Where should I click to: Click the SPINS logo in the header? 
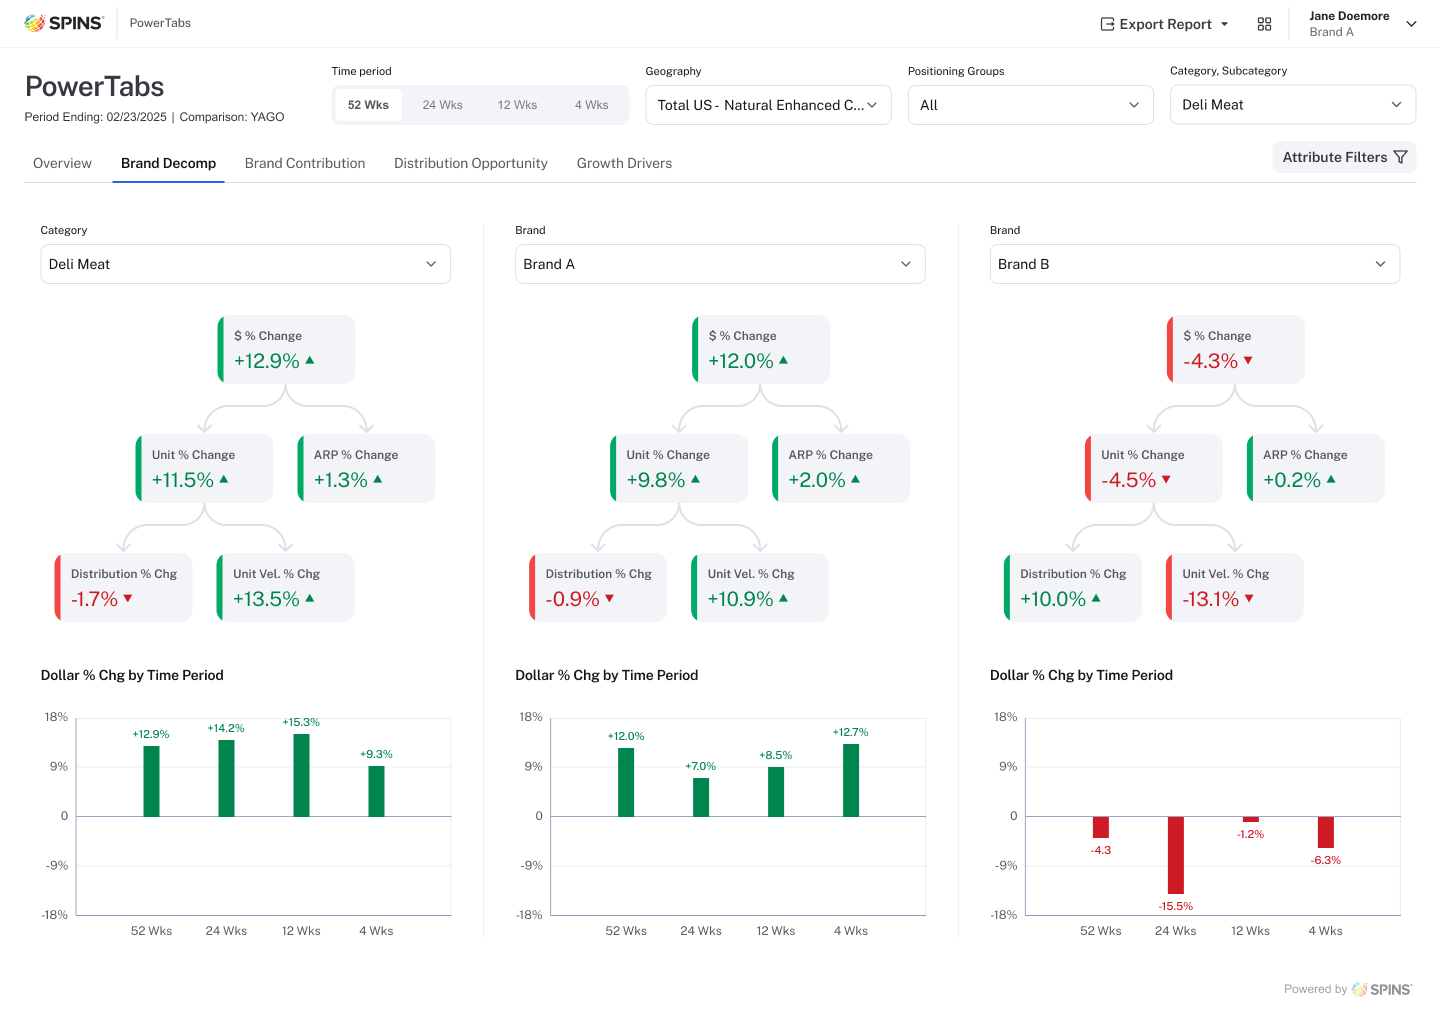(x=64, y=23)
